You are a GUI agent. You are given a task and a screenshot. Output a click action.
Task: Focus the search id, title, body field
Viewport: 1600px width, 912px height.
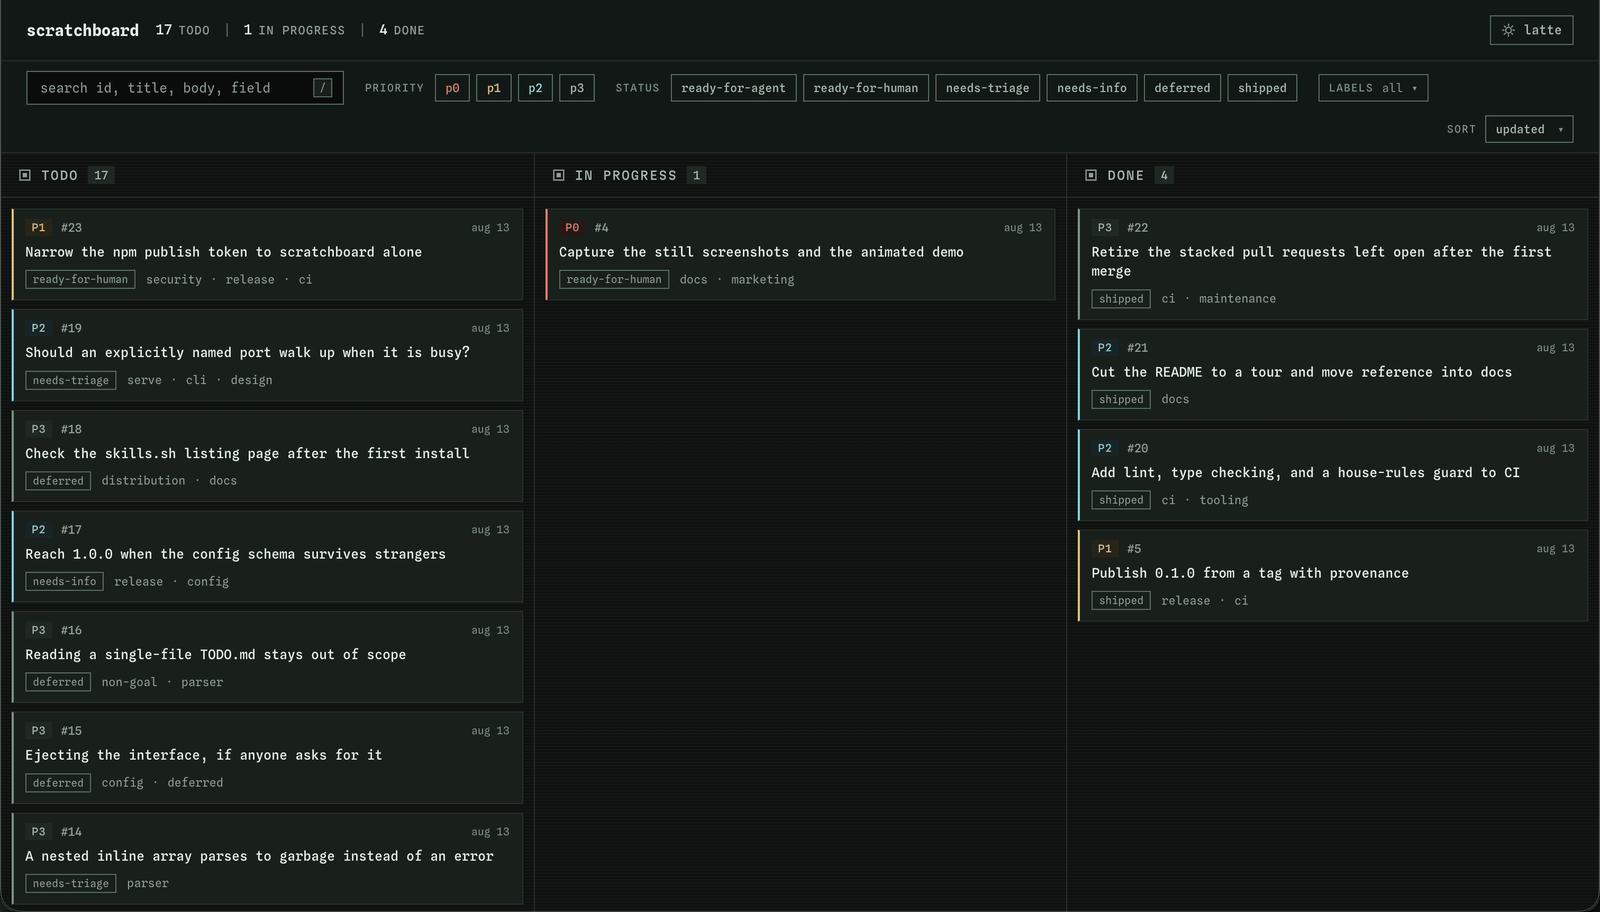pyautogui.click(x=185, y=88)
